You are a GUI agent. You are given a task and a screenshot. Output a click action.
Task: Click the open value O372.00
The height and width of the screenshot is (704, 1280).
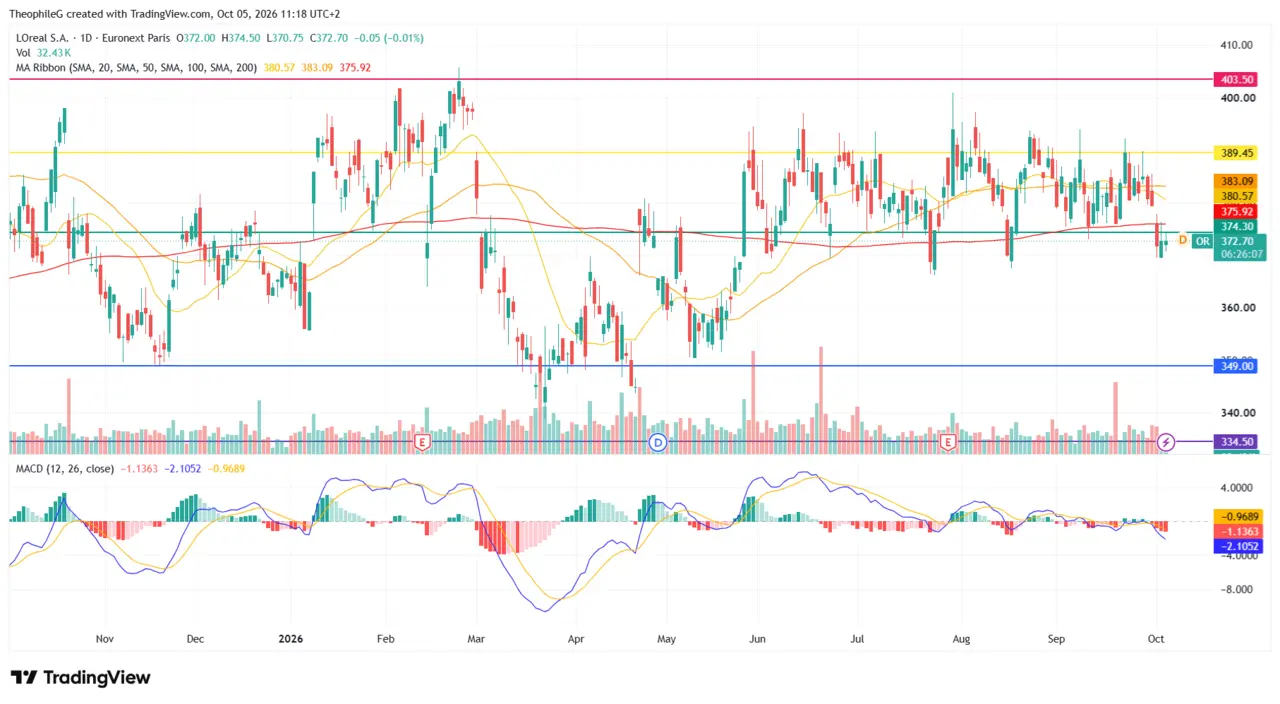[x=196, y=38]
